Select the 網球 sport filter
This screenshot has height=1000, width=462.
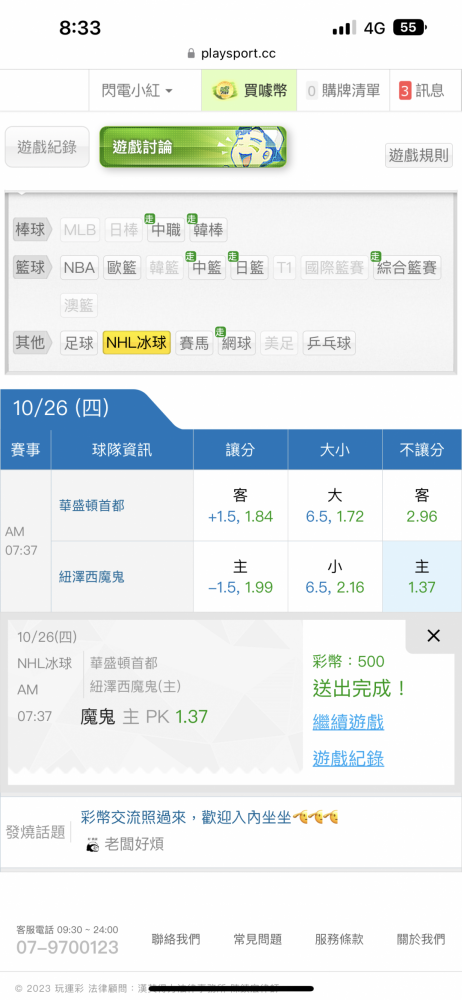pos(237,344)
